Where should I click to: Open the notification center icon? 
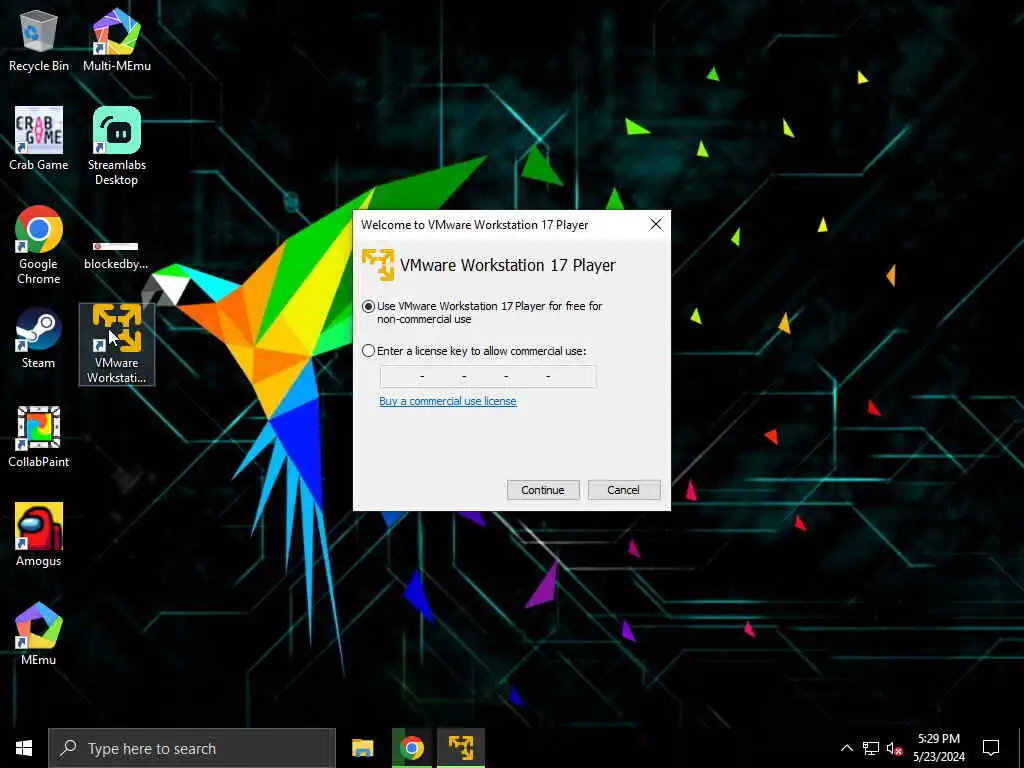point(991,748)
